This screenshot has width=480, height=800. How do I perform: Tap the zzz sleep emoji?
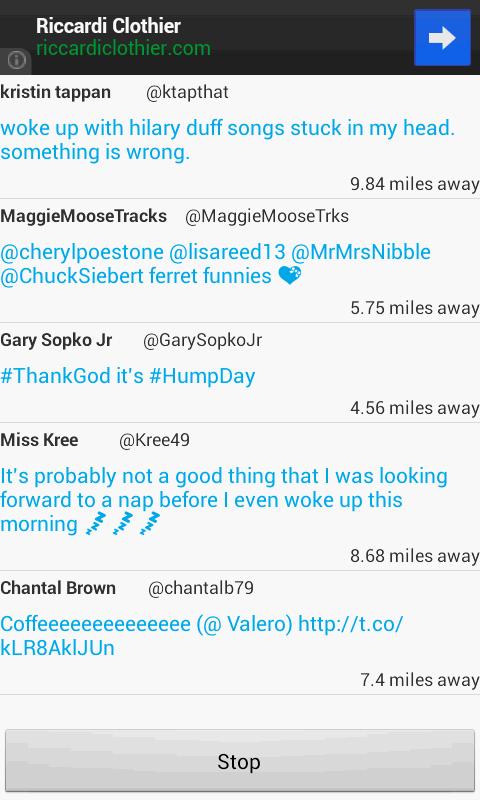[123, 524]
